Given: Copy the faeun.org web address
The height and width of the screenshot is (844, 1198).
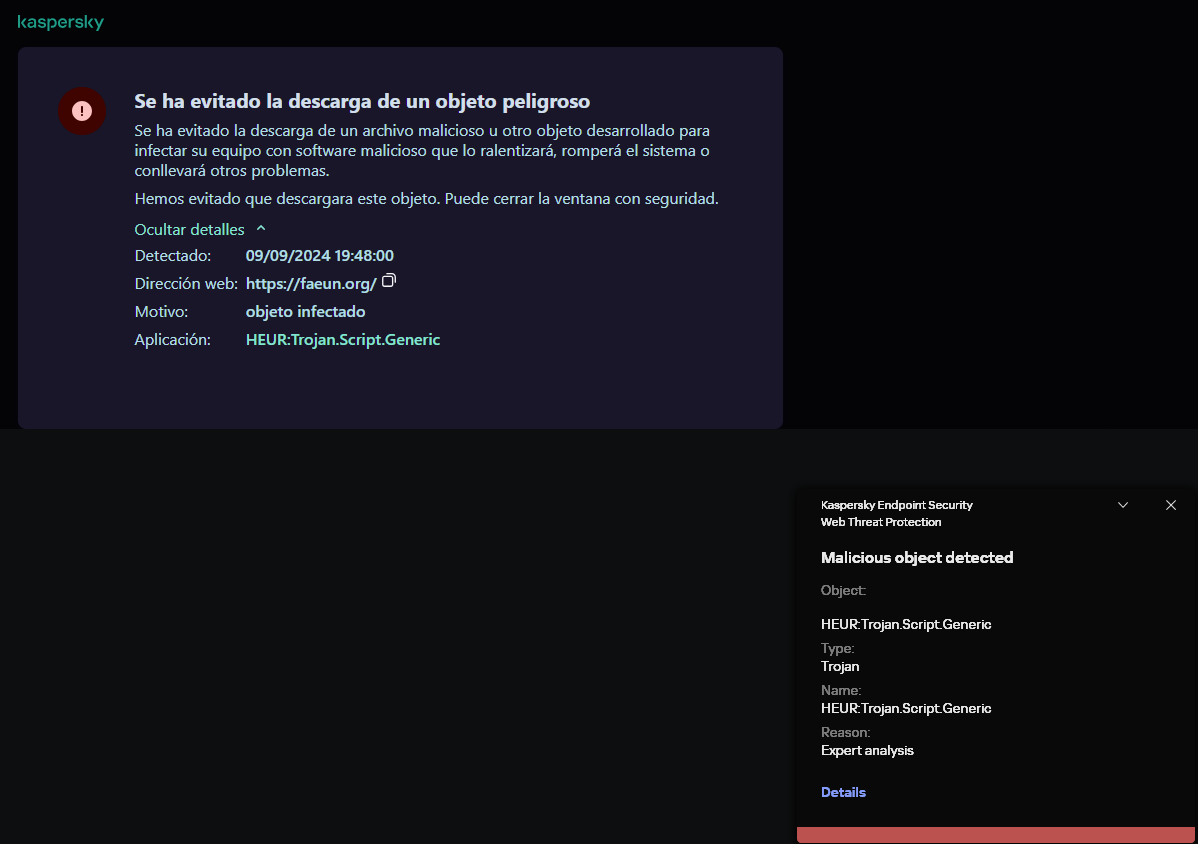Looking at the screenshot, I should point(389,280).
